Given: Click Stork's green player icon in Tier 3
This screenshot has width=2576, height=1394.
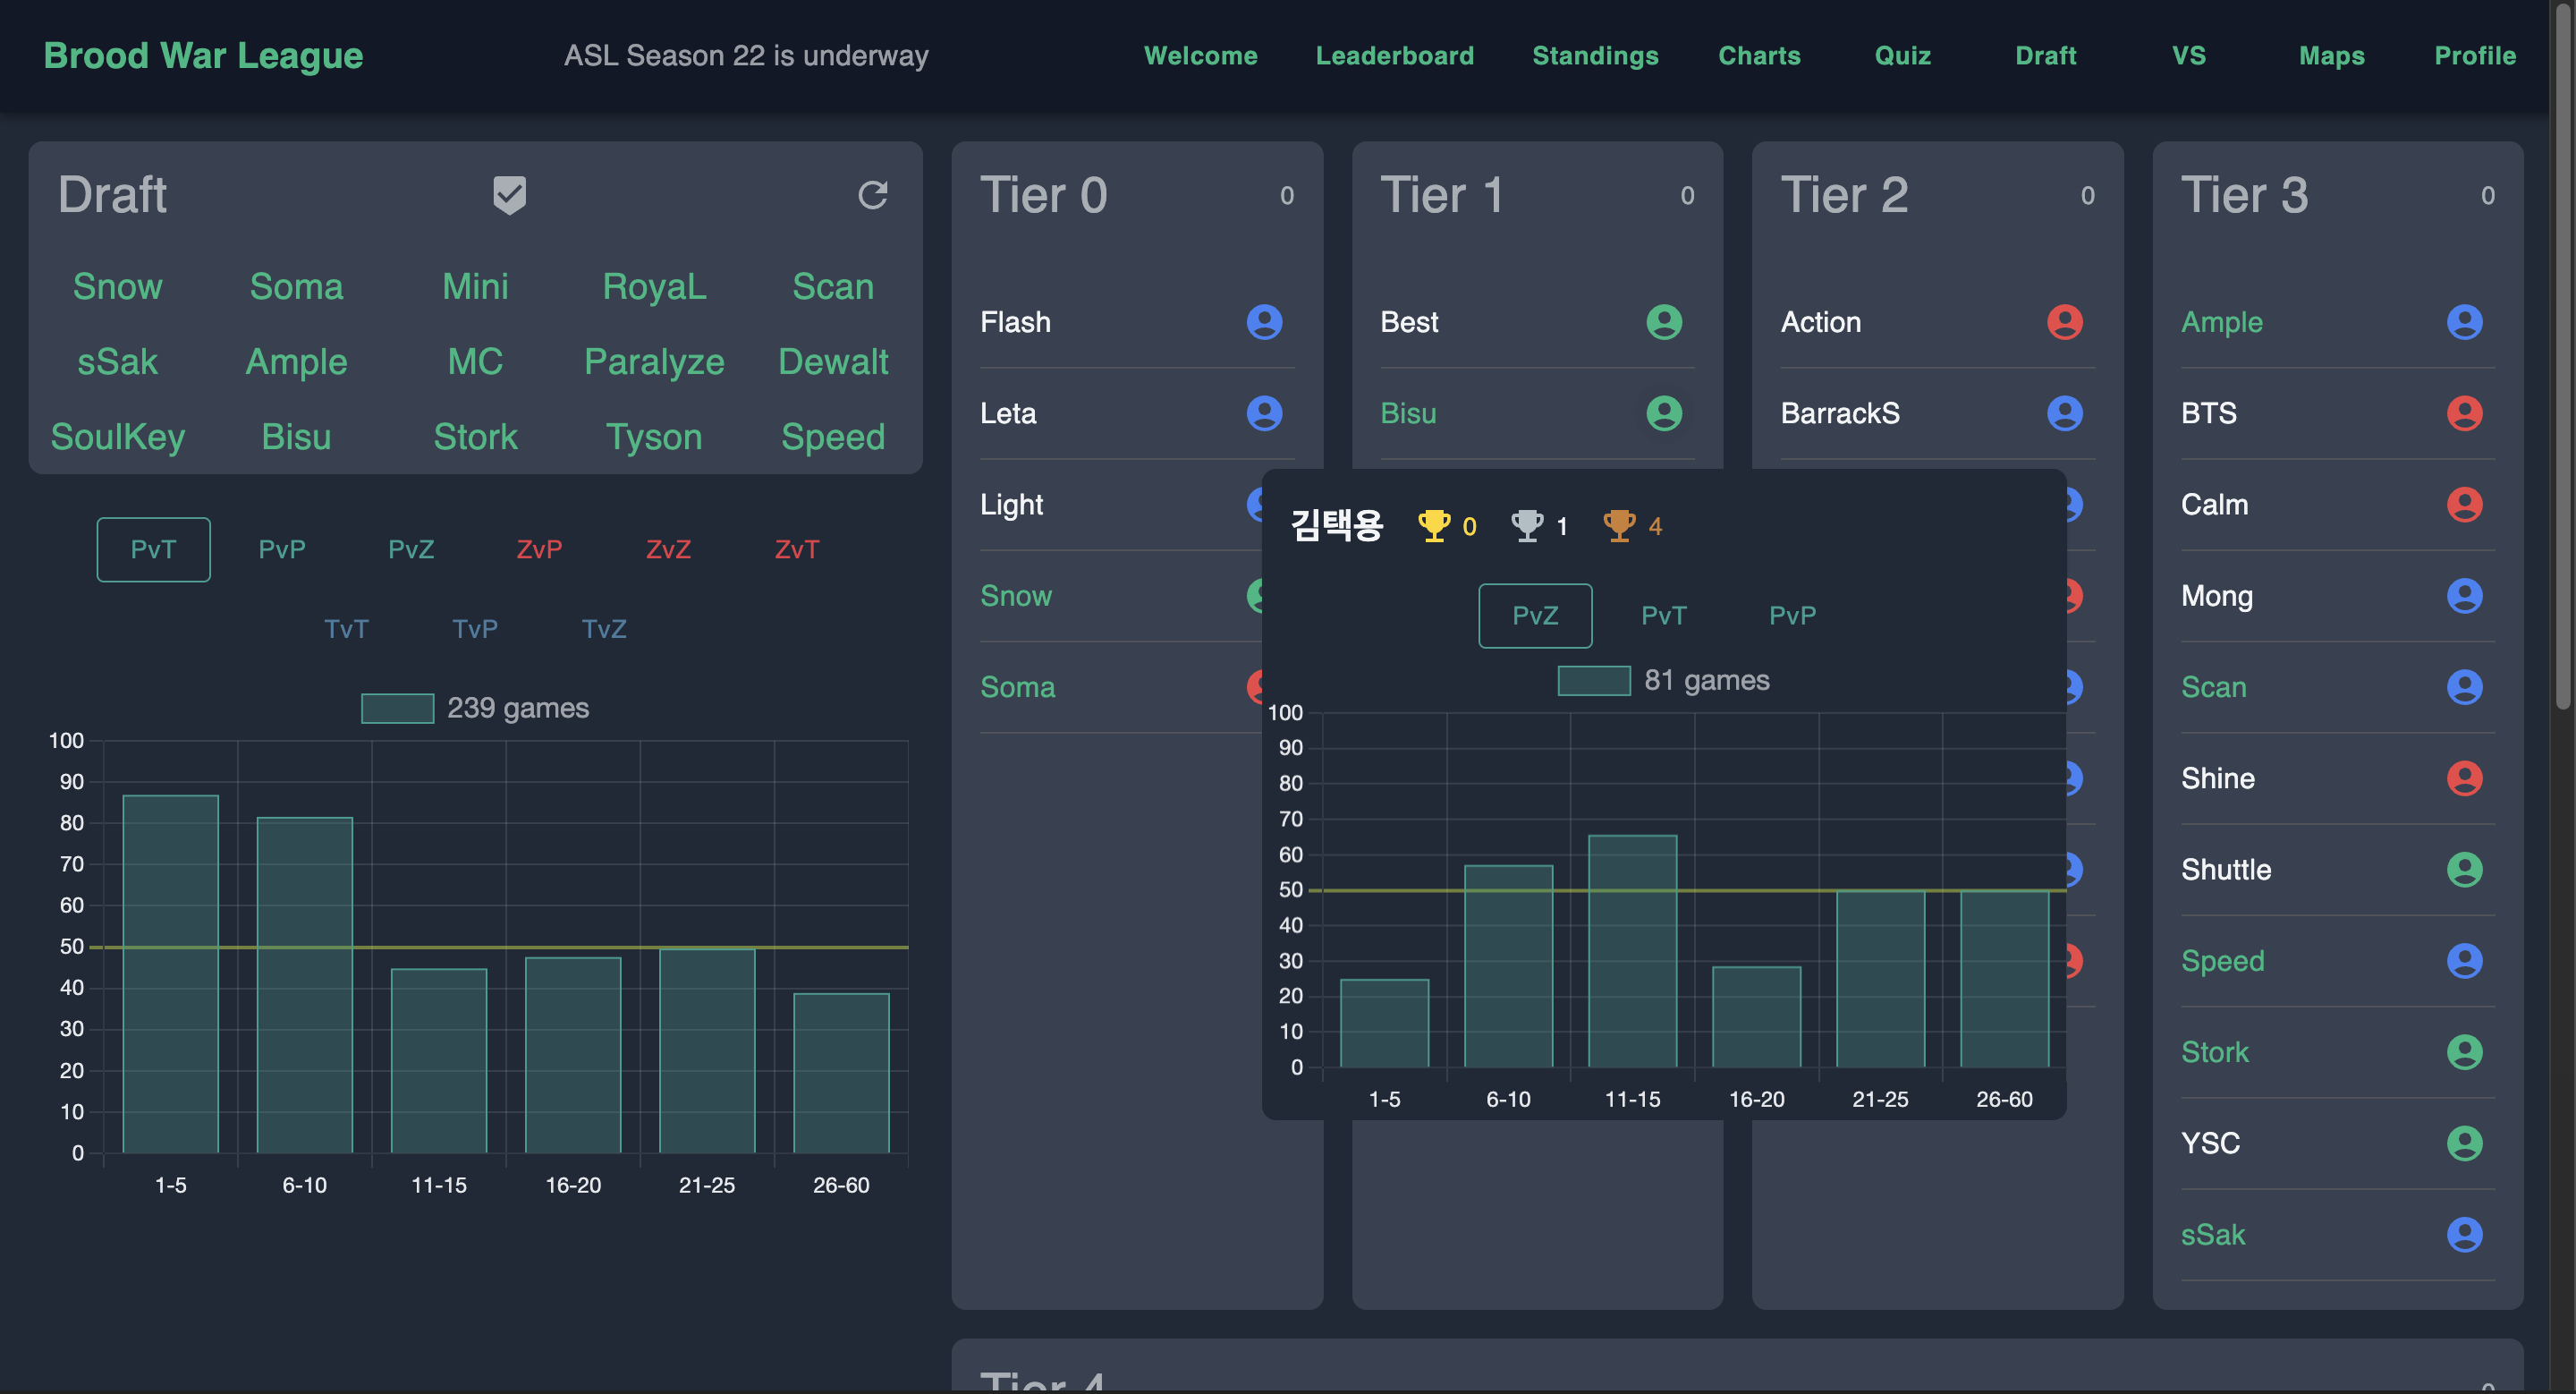Looking at the screenshot, I should point(2464,1052).
